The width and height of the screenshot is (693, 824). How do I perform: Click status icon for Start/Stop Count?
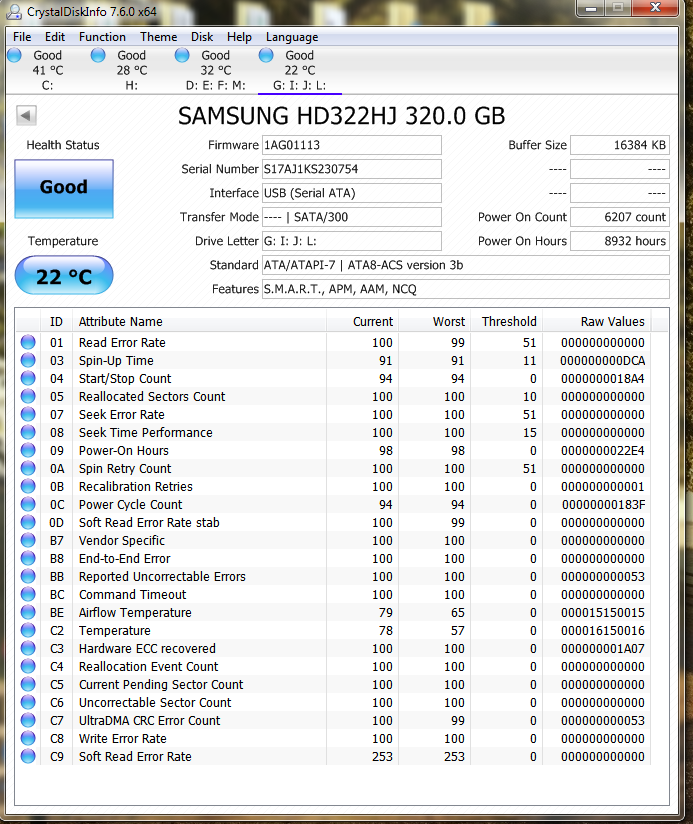tap(28, 378)
